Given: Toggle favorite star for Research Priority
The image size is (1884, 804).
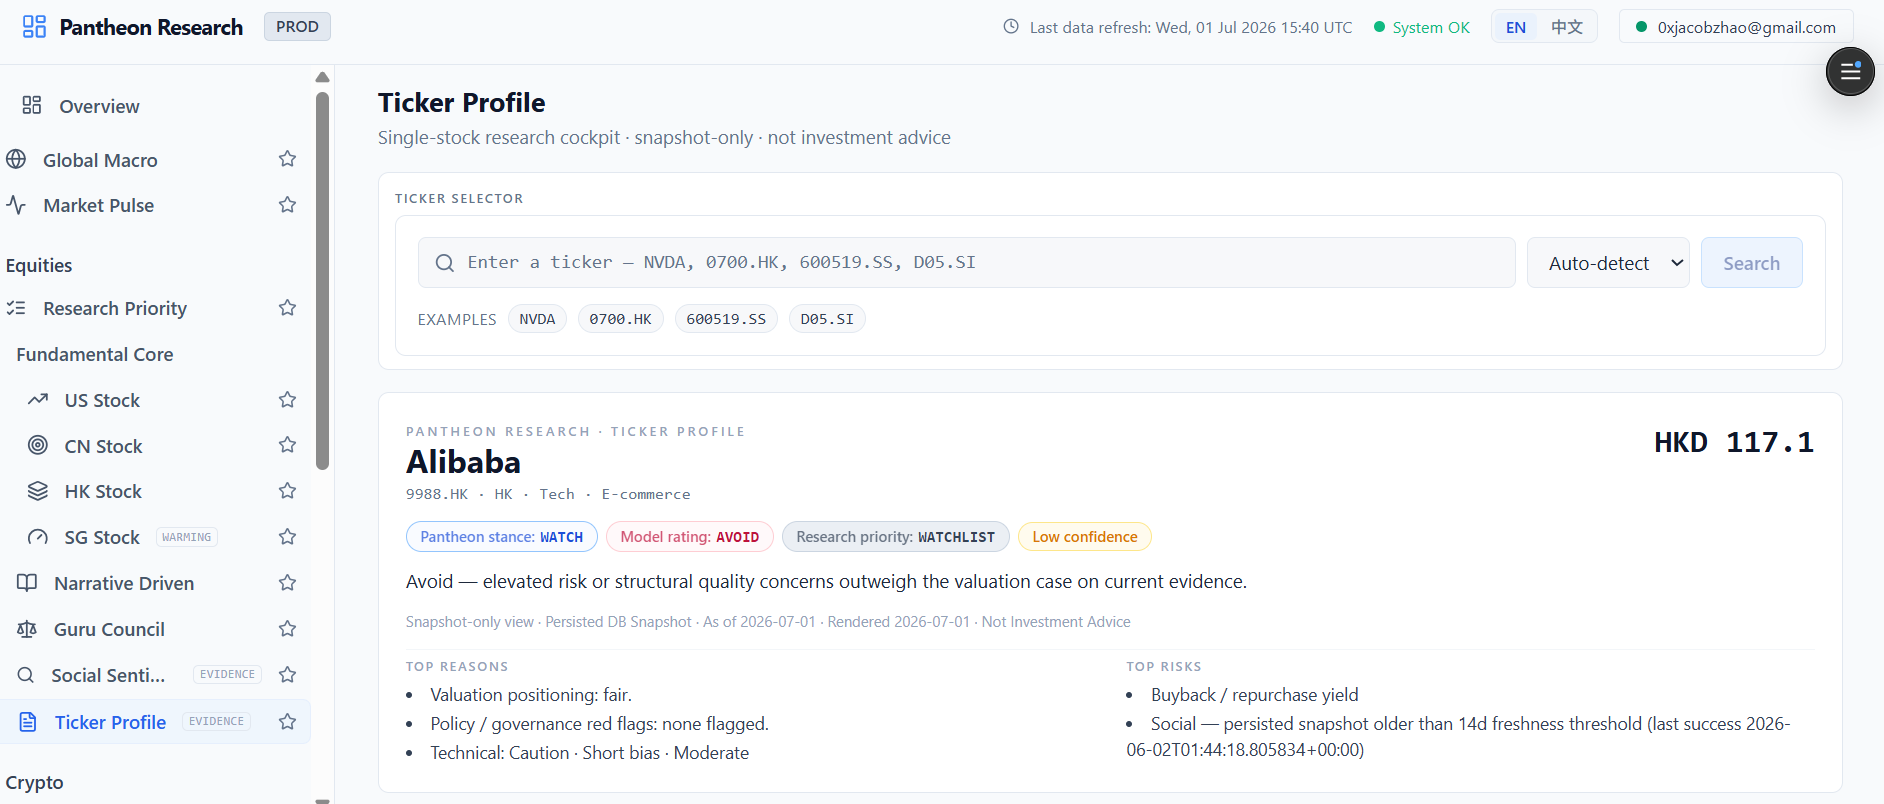Looking at the screenshot, I should tap(287, 308).
